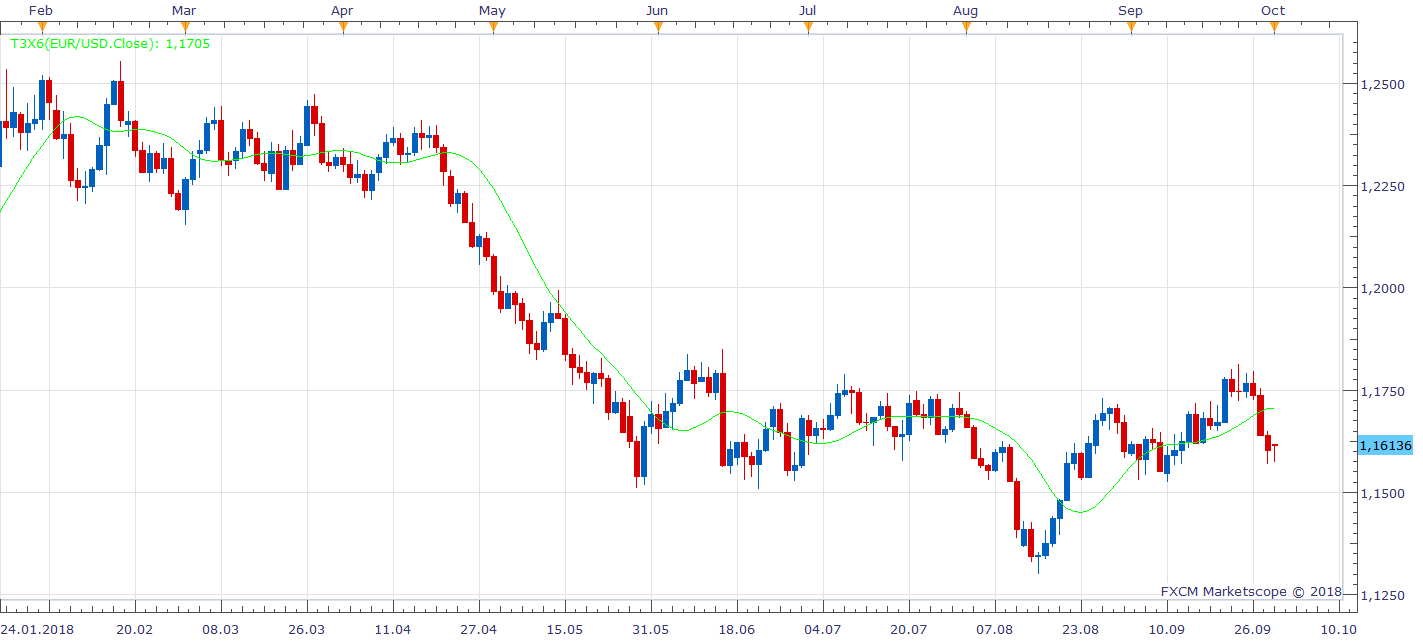Click the current price tag 1,16136
1423x642 pixels.
pyautogui.click(x=1384, y=445)
